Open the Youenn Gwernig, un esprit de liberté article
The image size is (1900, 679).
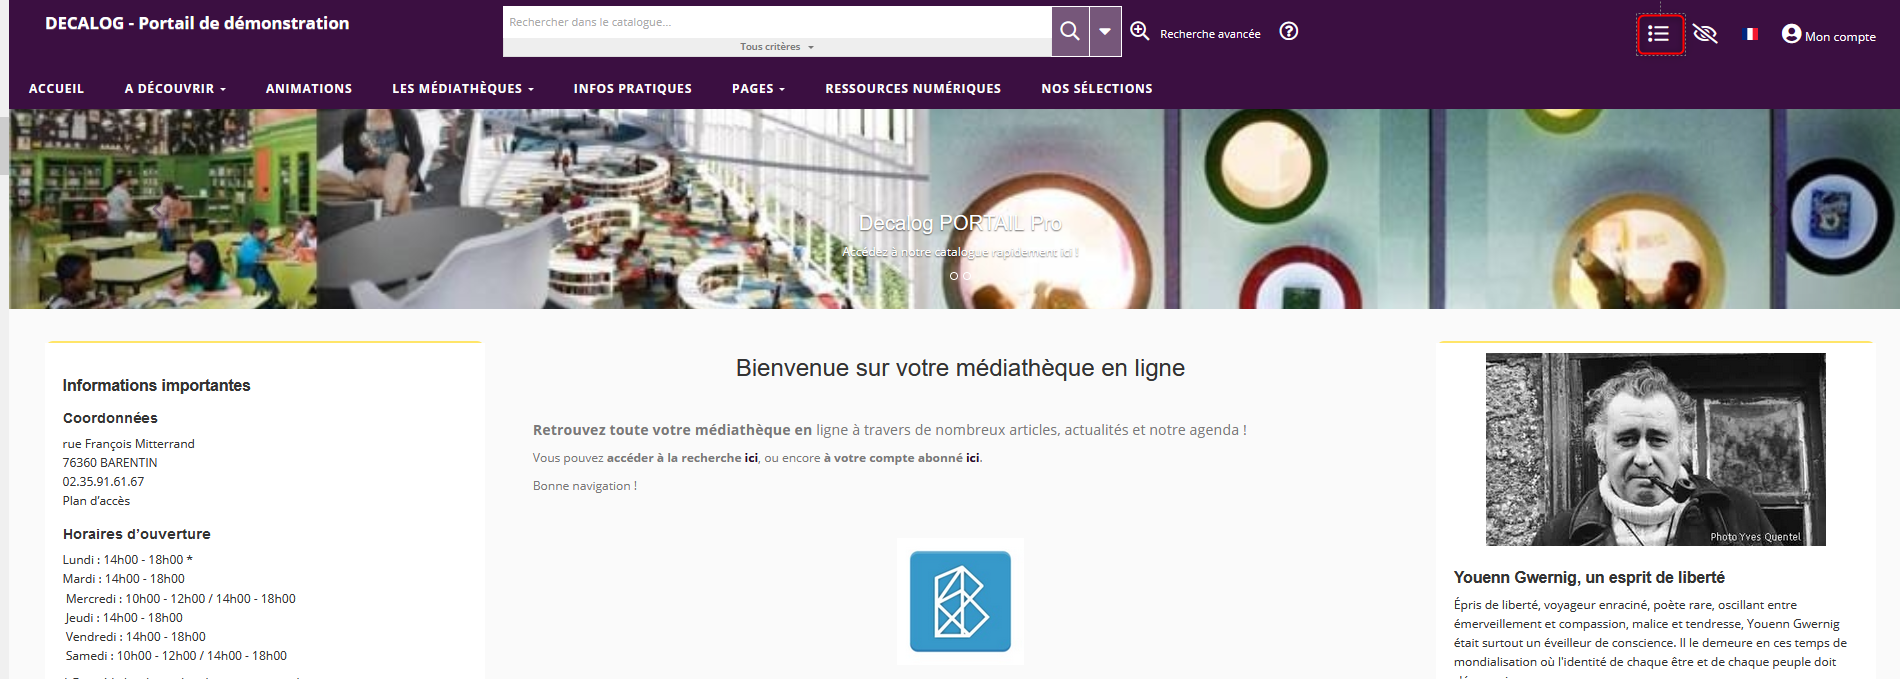[1589, 577]
